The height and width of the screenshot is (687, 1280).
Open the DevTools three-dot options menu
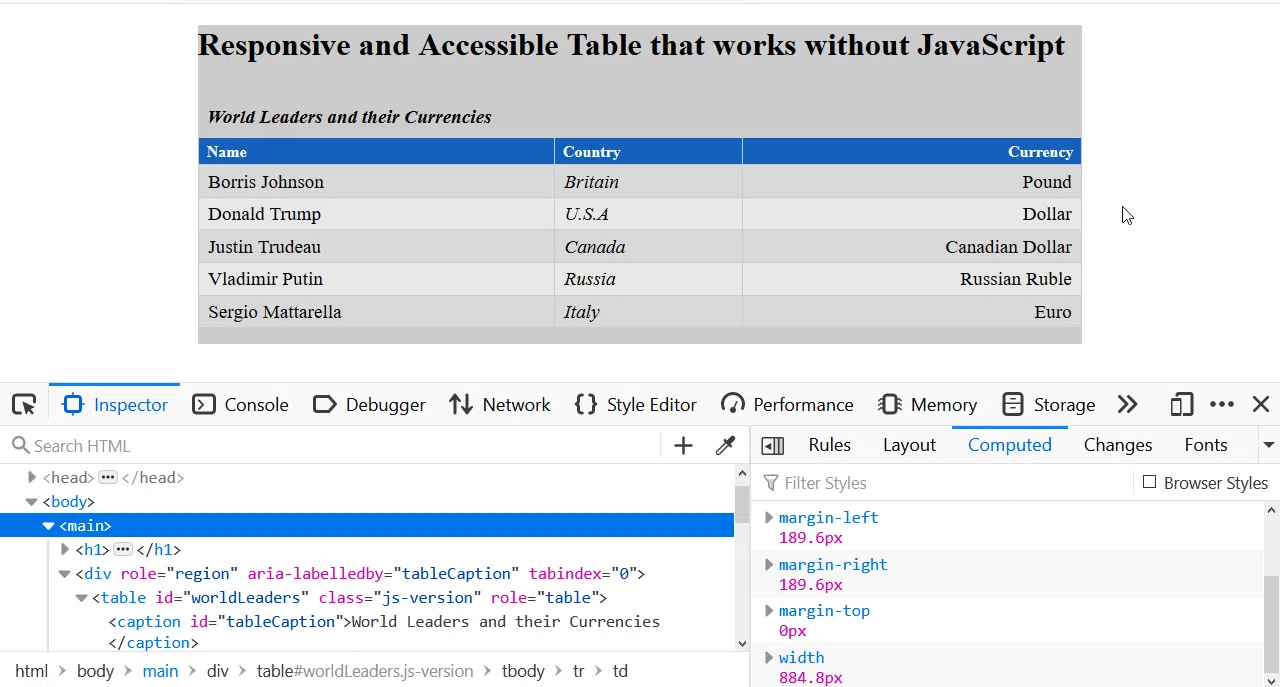point(1221,405)
